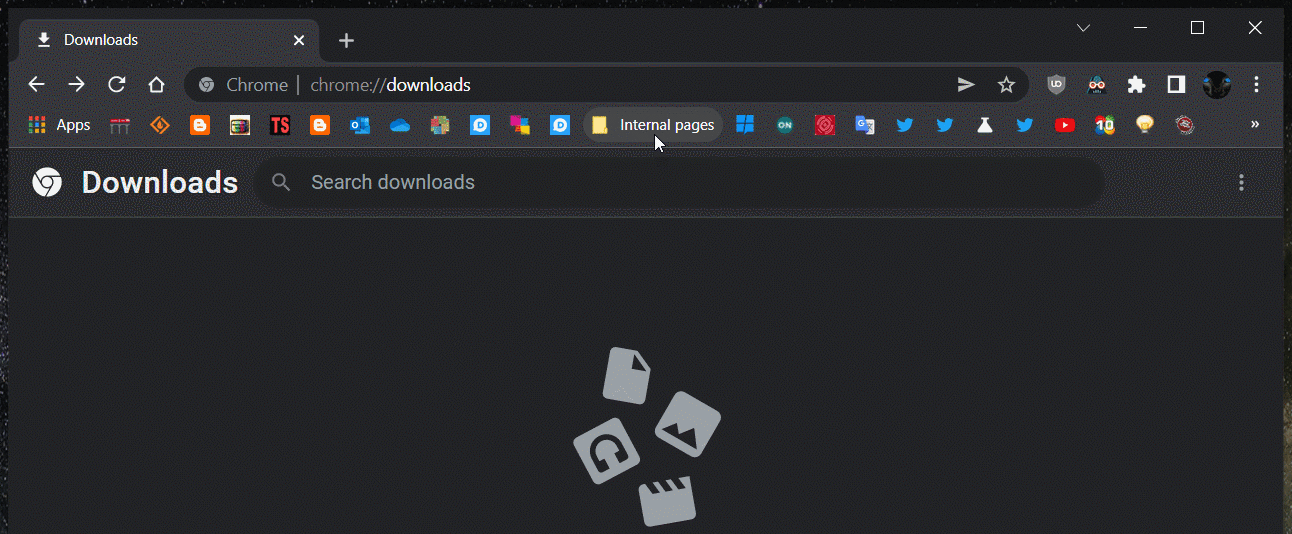Open the Google Translate bookmark
Viewport: 1292px width, 534px height.
(865, 125)
